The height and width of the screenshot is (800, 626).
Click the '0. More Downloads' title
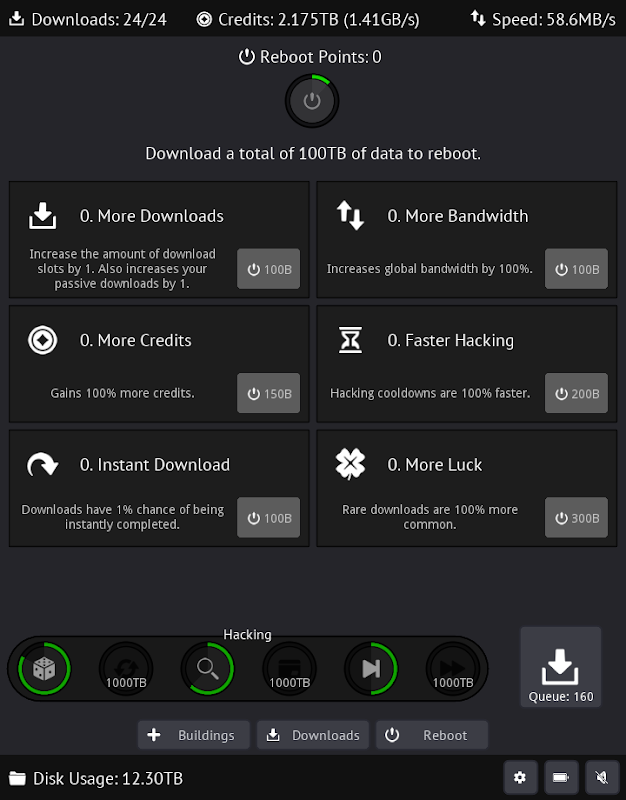[x=152, y=216]
